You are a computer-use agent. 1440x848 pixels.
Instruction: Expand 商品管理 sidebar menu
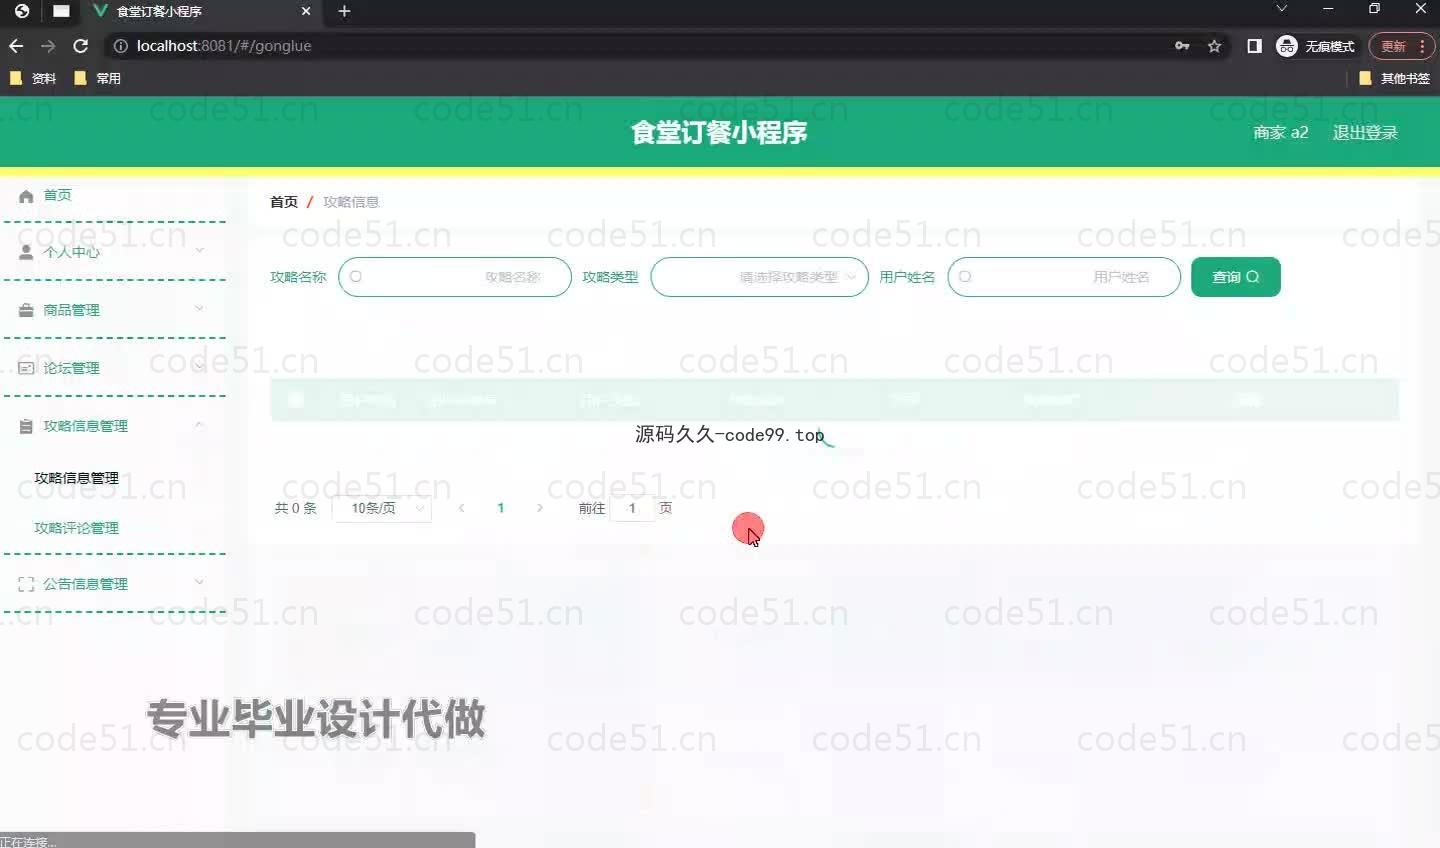(x=114, y=309)
